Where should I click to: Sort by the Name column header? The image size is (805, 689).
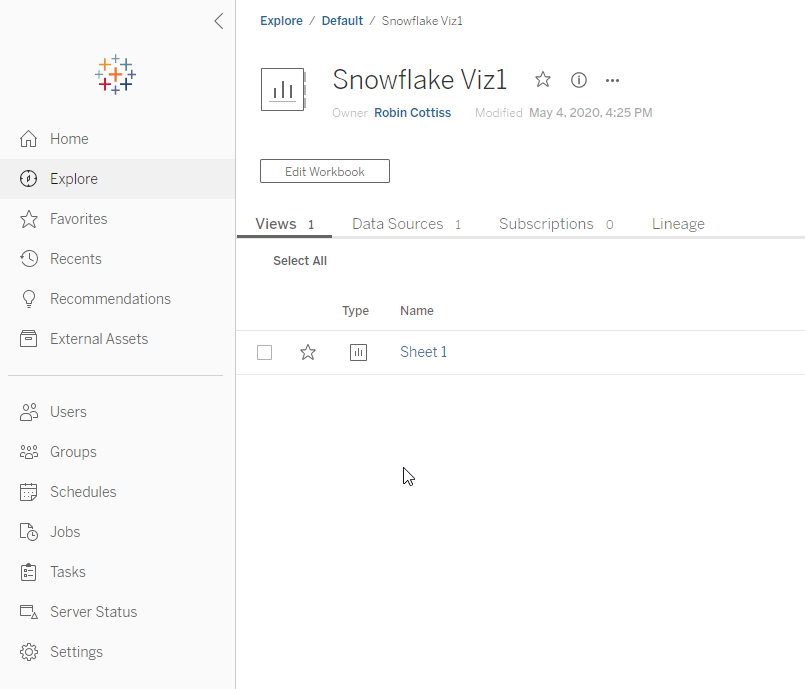416,311
